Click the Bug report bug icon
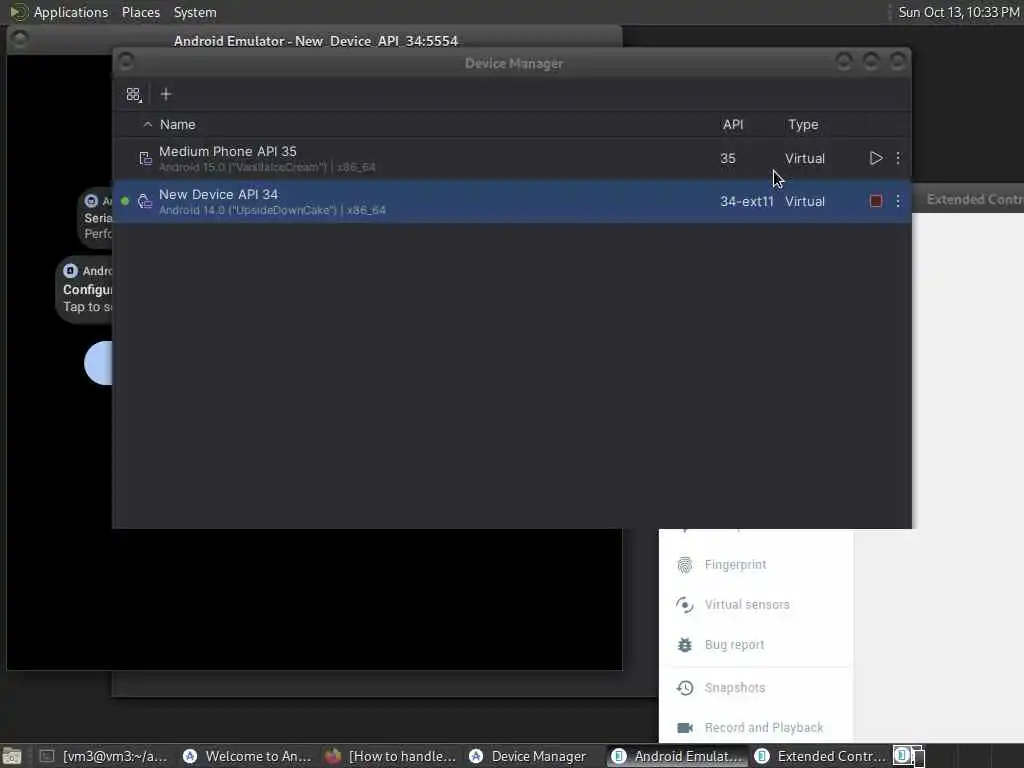 click(x=684, y=645)
